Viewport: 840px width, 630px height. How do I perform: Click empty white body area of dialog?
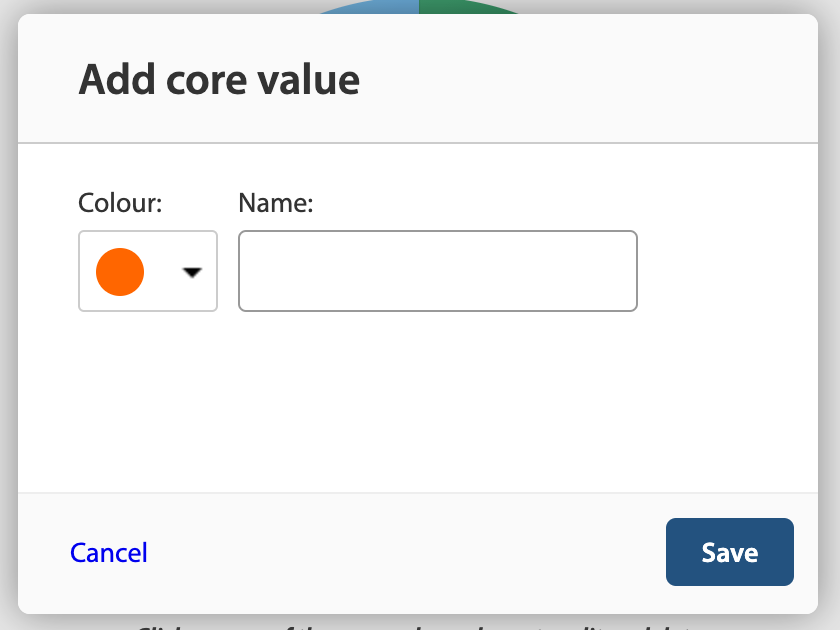pos(418,402)
